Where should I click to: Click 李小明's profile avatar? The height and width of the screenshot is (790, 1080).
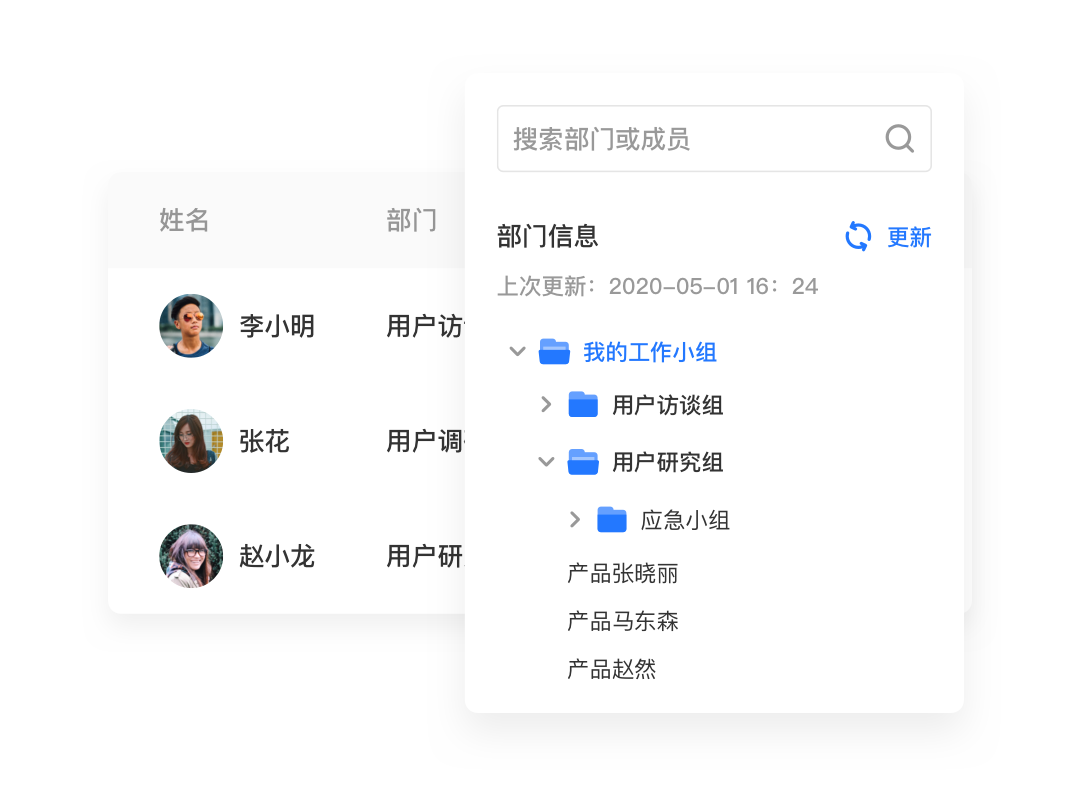tap(190, 326)
